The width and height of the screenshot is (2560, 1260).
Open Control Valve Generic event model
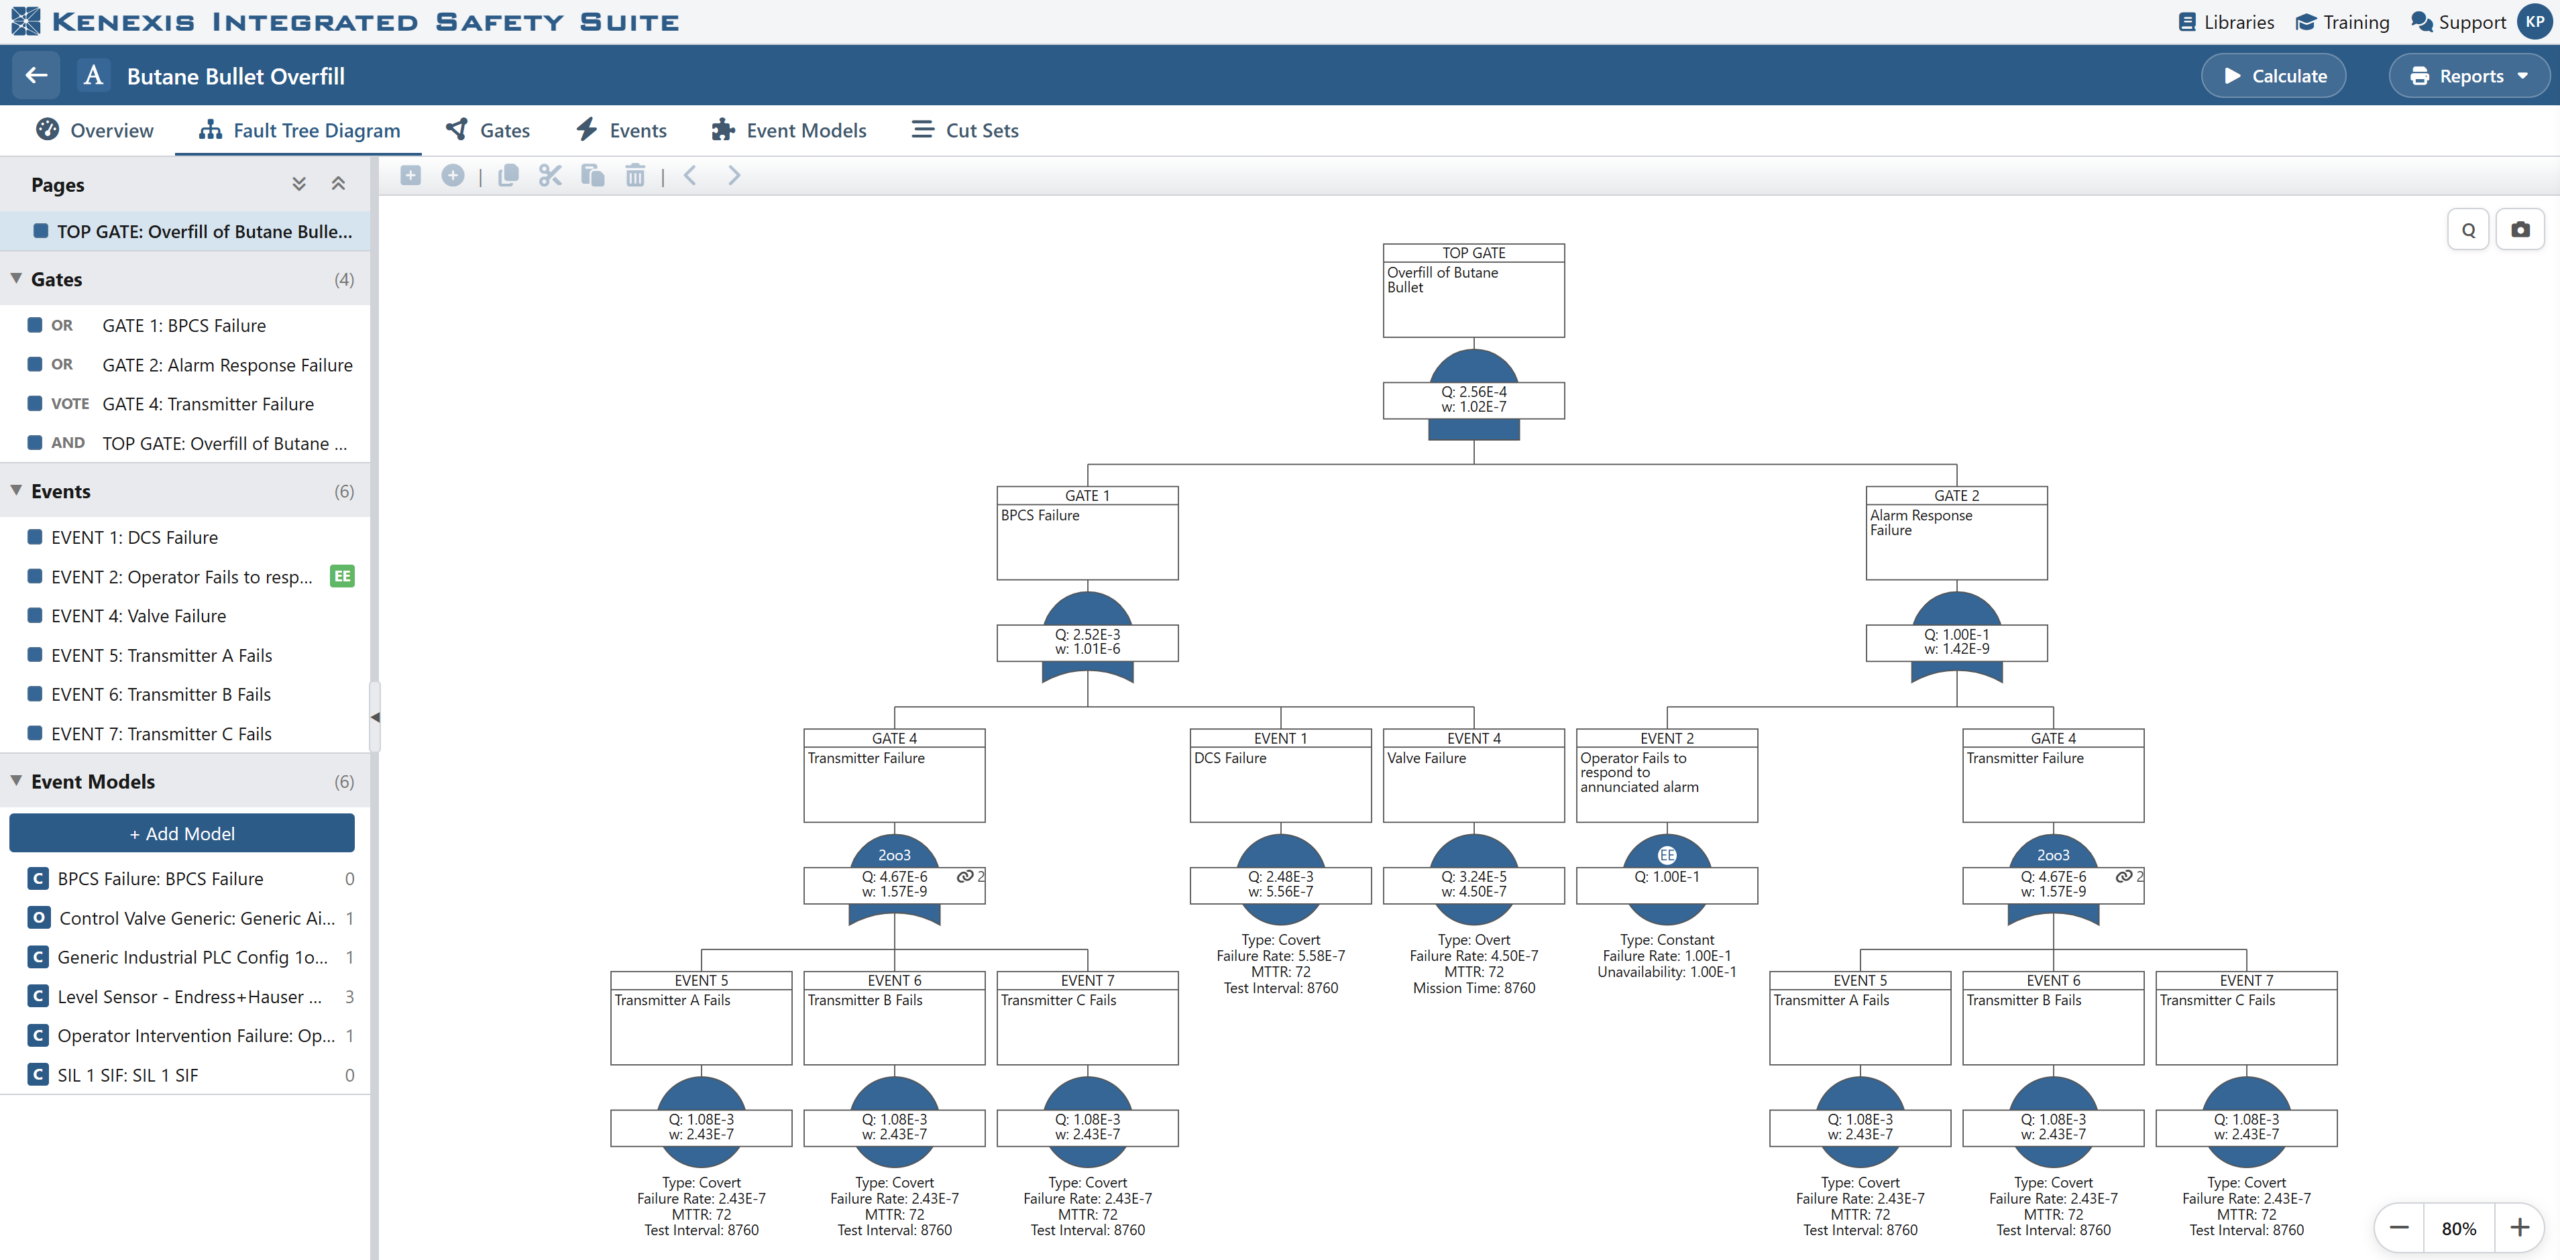pyautogui.click(x=185, y=918)
